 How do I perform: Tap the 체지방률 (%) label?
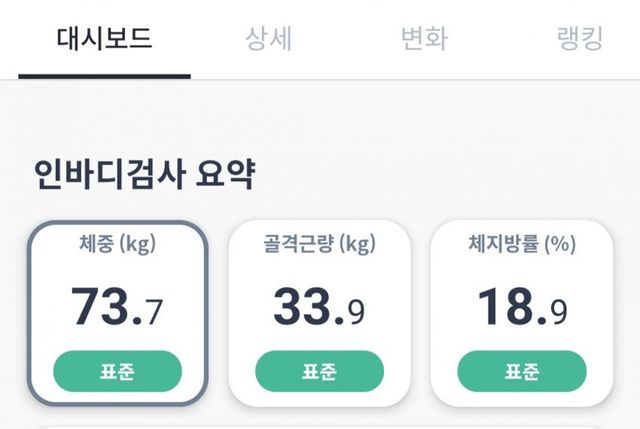(x=521, y=242)
